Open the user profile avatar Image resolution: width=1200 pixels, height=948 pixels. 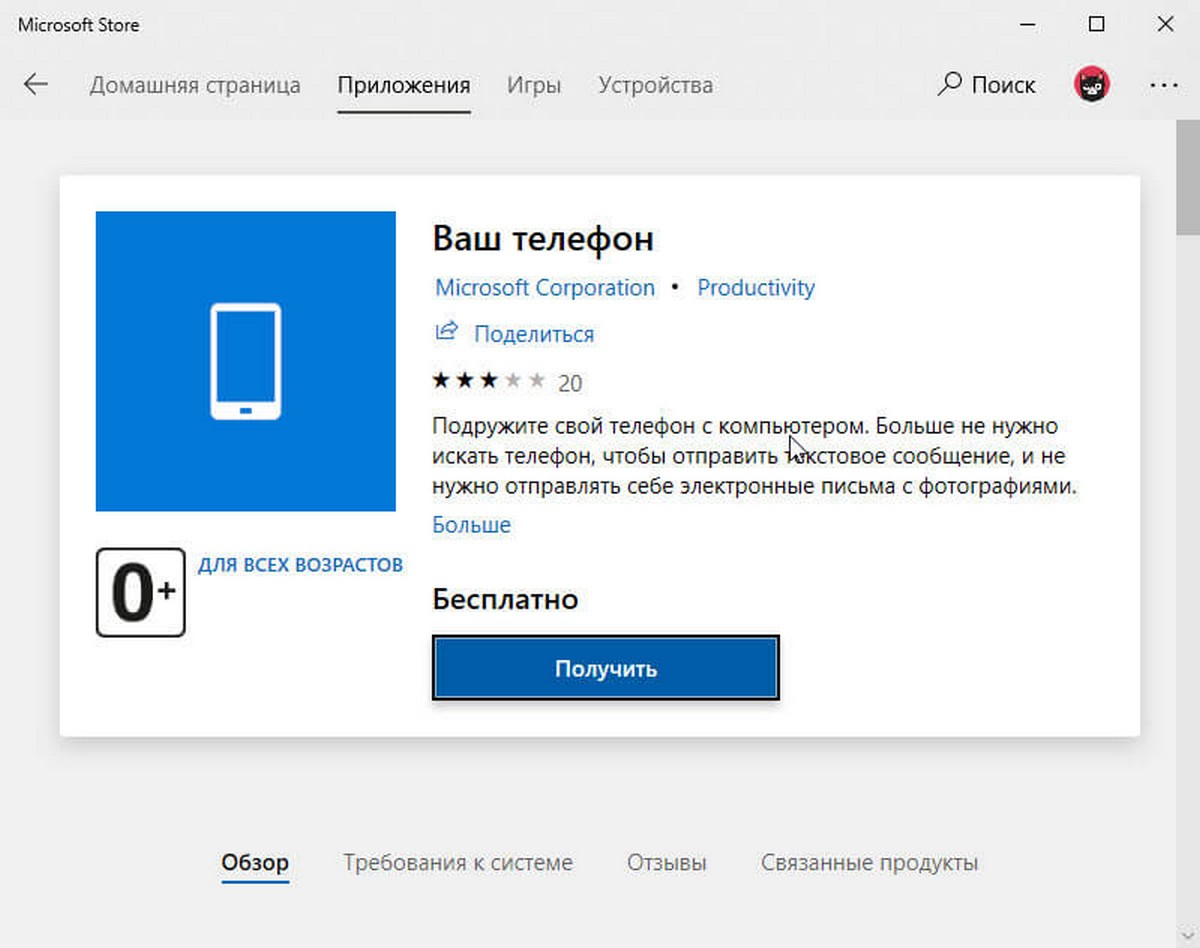point(1092,85)
